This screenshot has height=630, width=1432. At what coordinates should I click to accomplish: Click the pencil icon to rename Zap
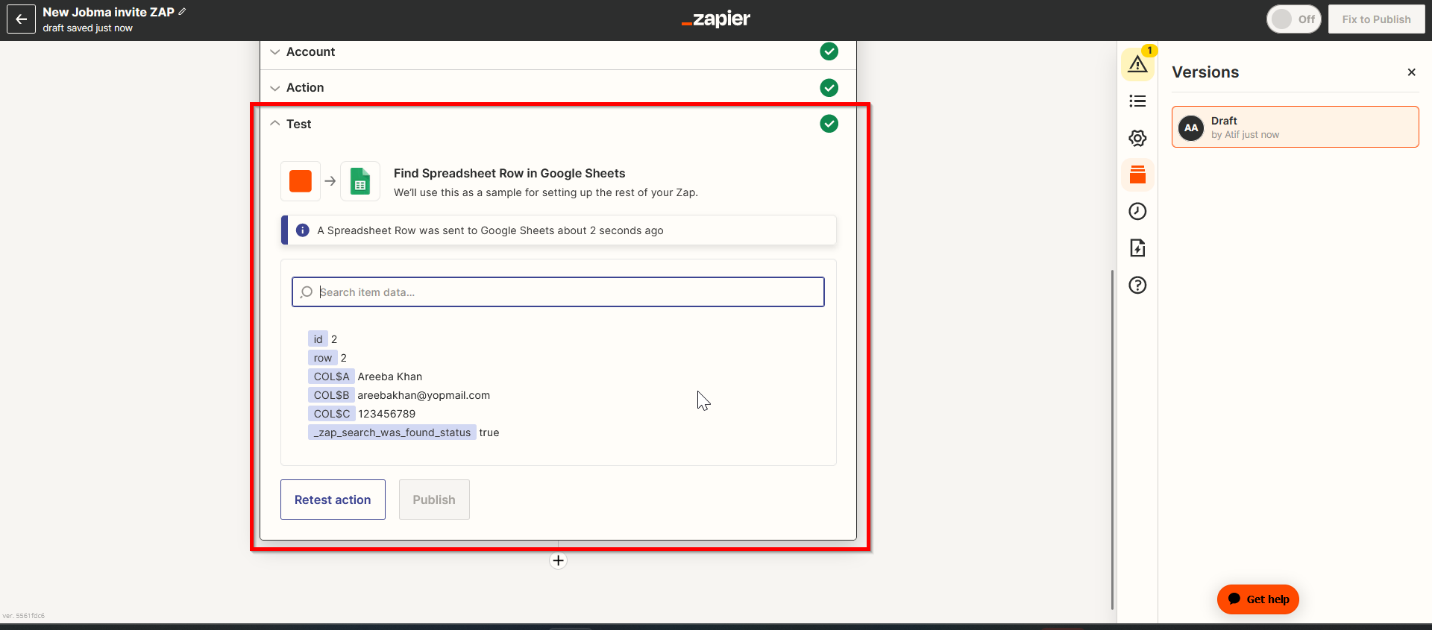[182, 11]
